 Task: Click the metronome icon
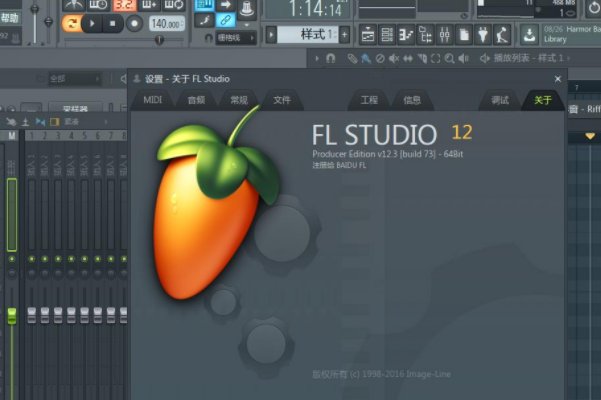(73, 5)
